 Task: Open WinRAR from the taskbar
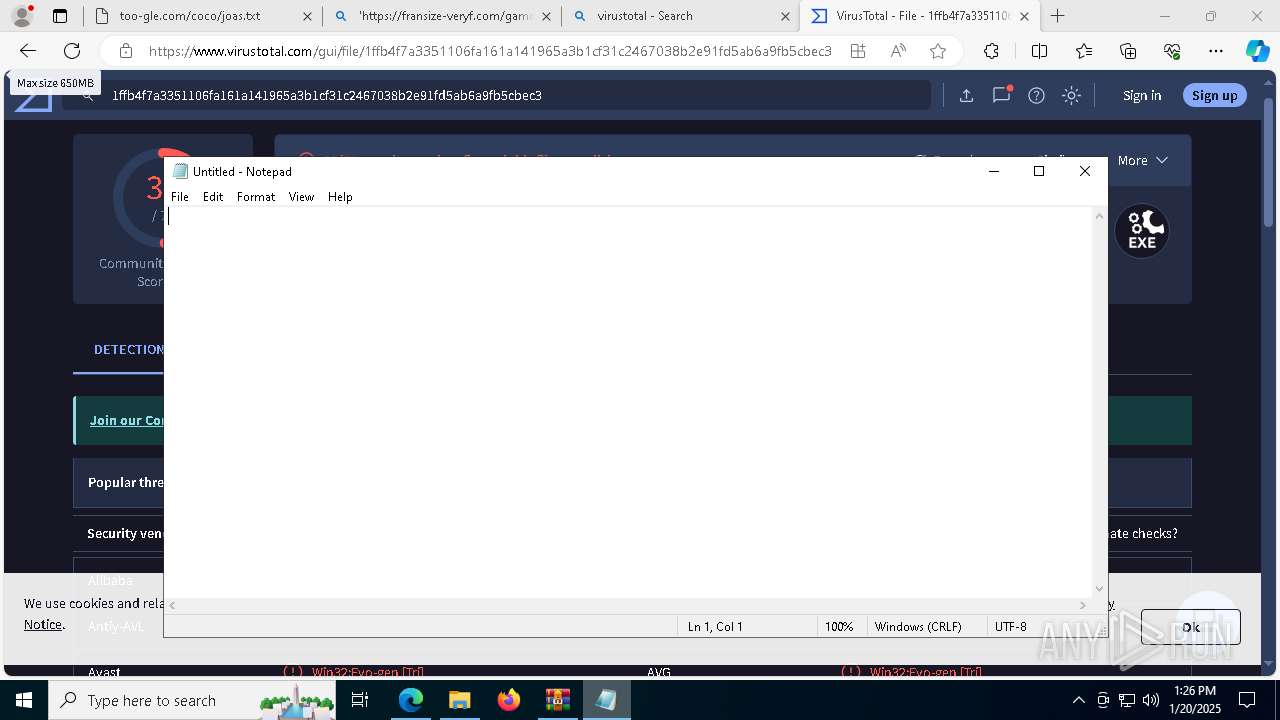[x=557, y=700]
